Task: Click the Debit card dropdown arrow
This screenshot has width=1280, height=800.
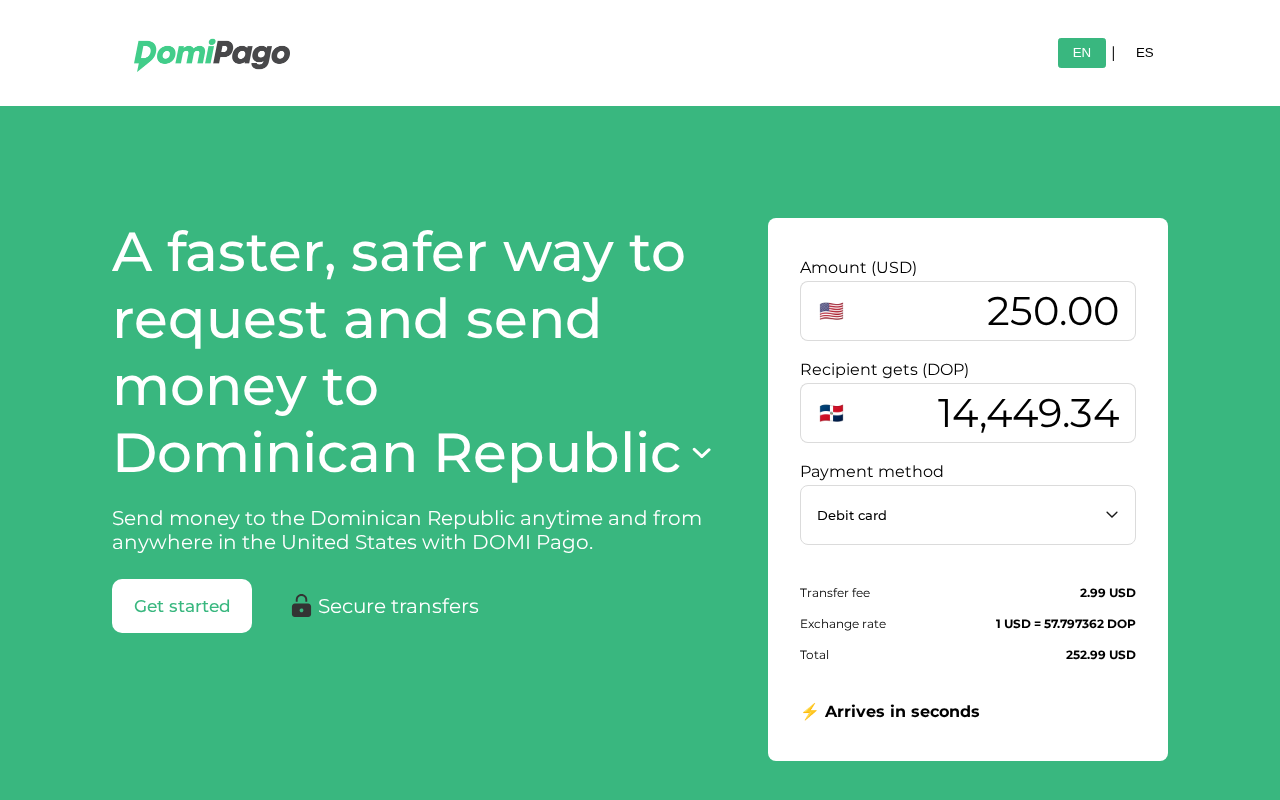Action: pos(1111,515)
